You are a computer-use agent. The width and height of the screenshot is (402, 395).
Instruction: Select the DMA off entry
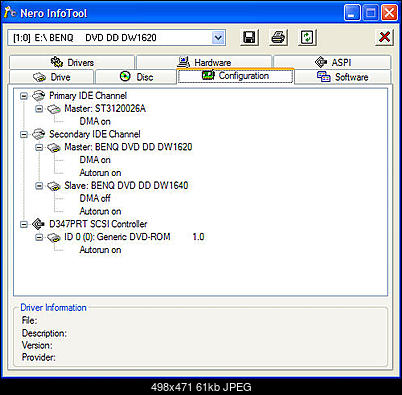[95, 198]
